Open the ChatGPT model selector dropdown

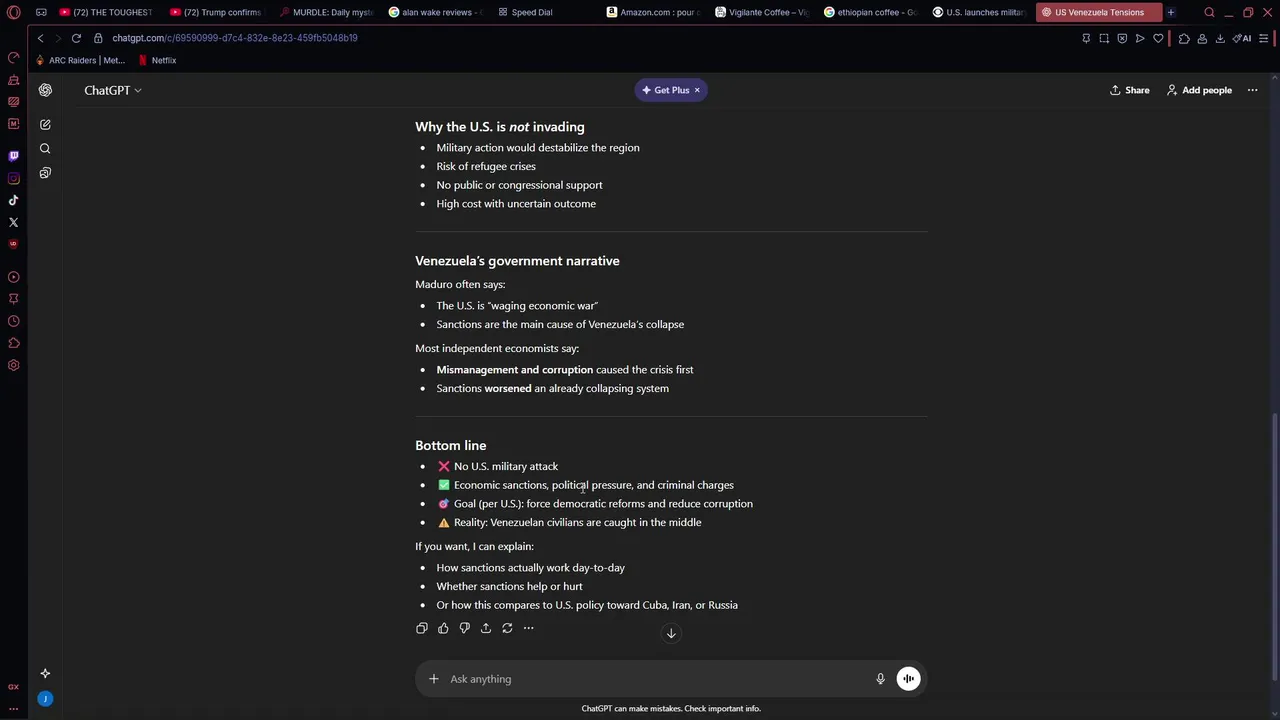click(113, 90)
